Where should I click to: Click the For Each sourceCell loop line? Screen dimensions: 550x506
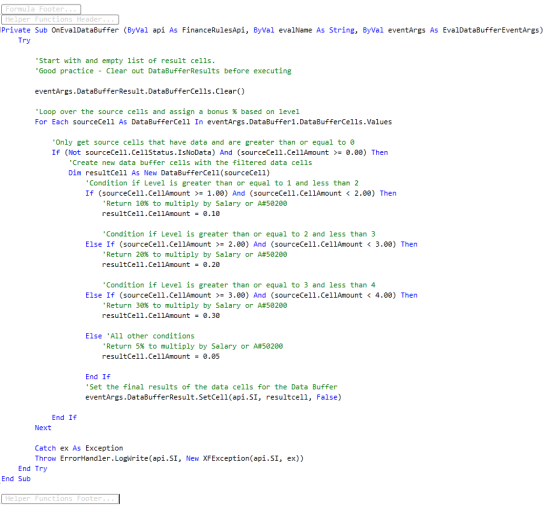[213, 122]
